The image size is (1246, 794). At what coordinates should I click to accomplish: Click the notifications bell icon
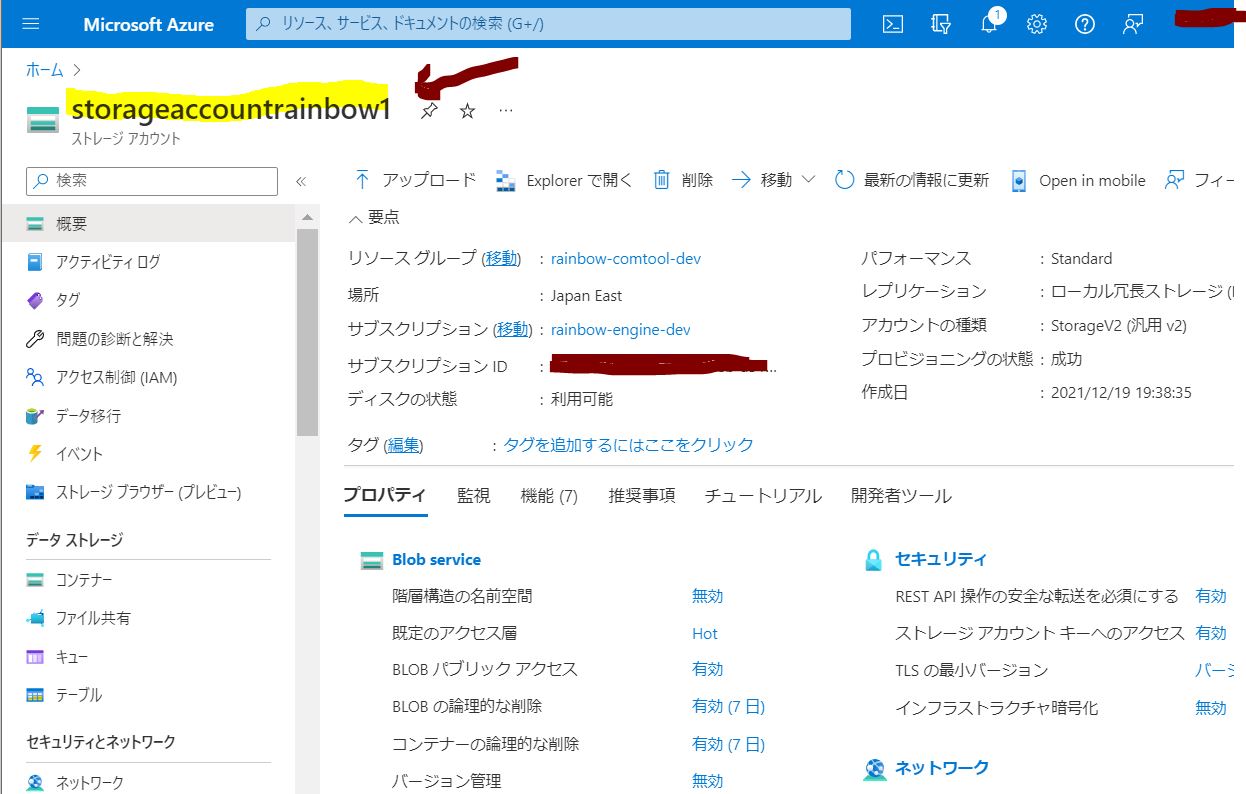point(988,25)
